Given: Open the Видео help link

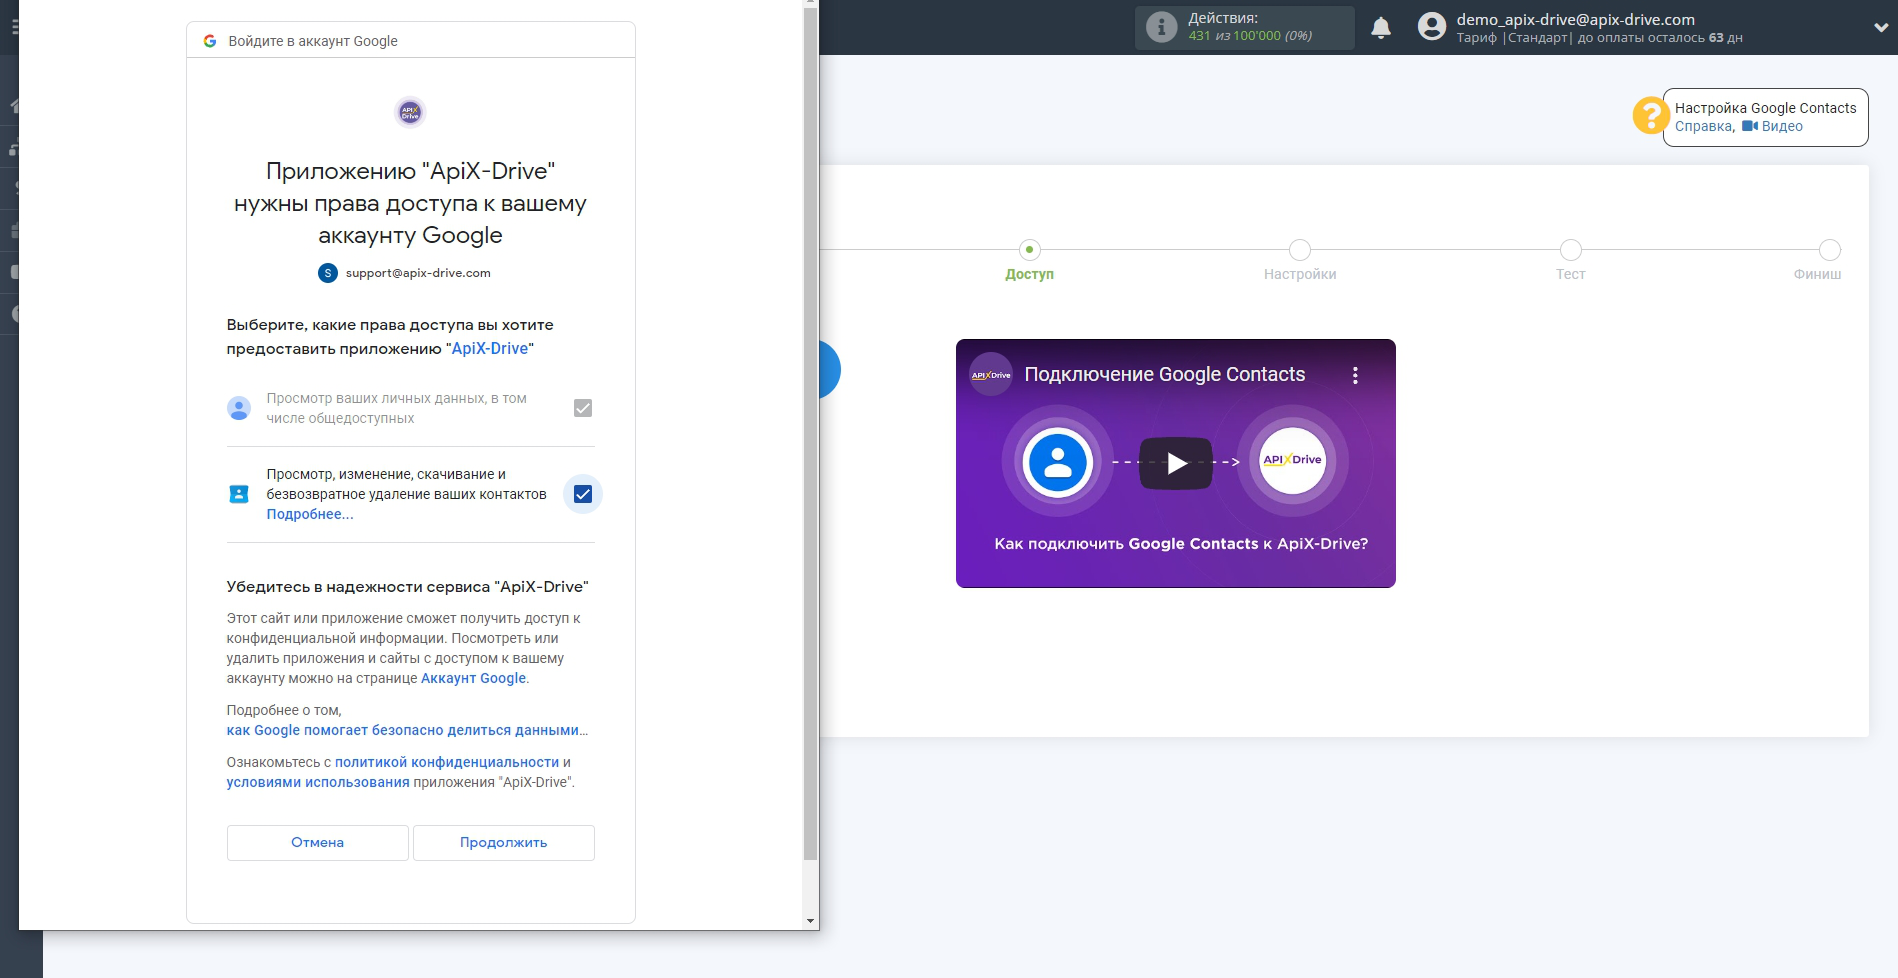Looking at the screenshot, I should coord(1772,127).
